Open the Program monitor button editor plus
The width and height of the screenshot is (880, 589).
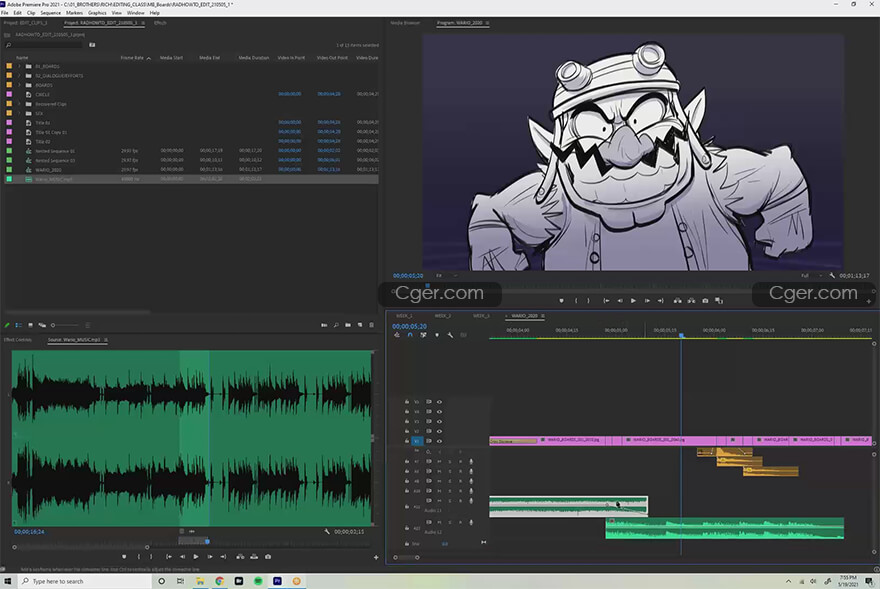869,302
